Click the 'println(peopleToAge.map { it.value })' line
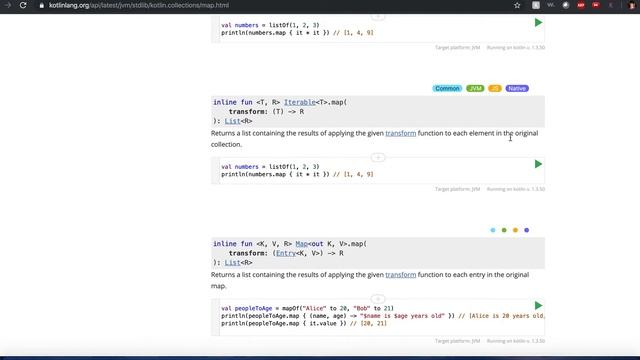The width and height of the screenshot is (640, 360). pos(304,323)
